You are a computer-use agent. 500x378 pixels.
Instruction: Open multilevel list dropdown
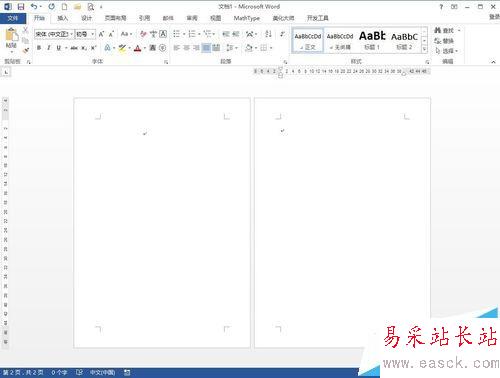click(214, 34)
